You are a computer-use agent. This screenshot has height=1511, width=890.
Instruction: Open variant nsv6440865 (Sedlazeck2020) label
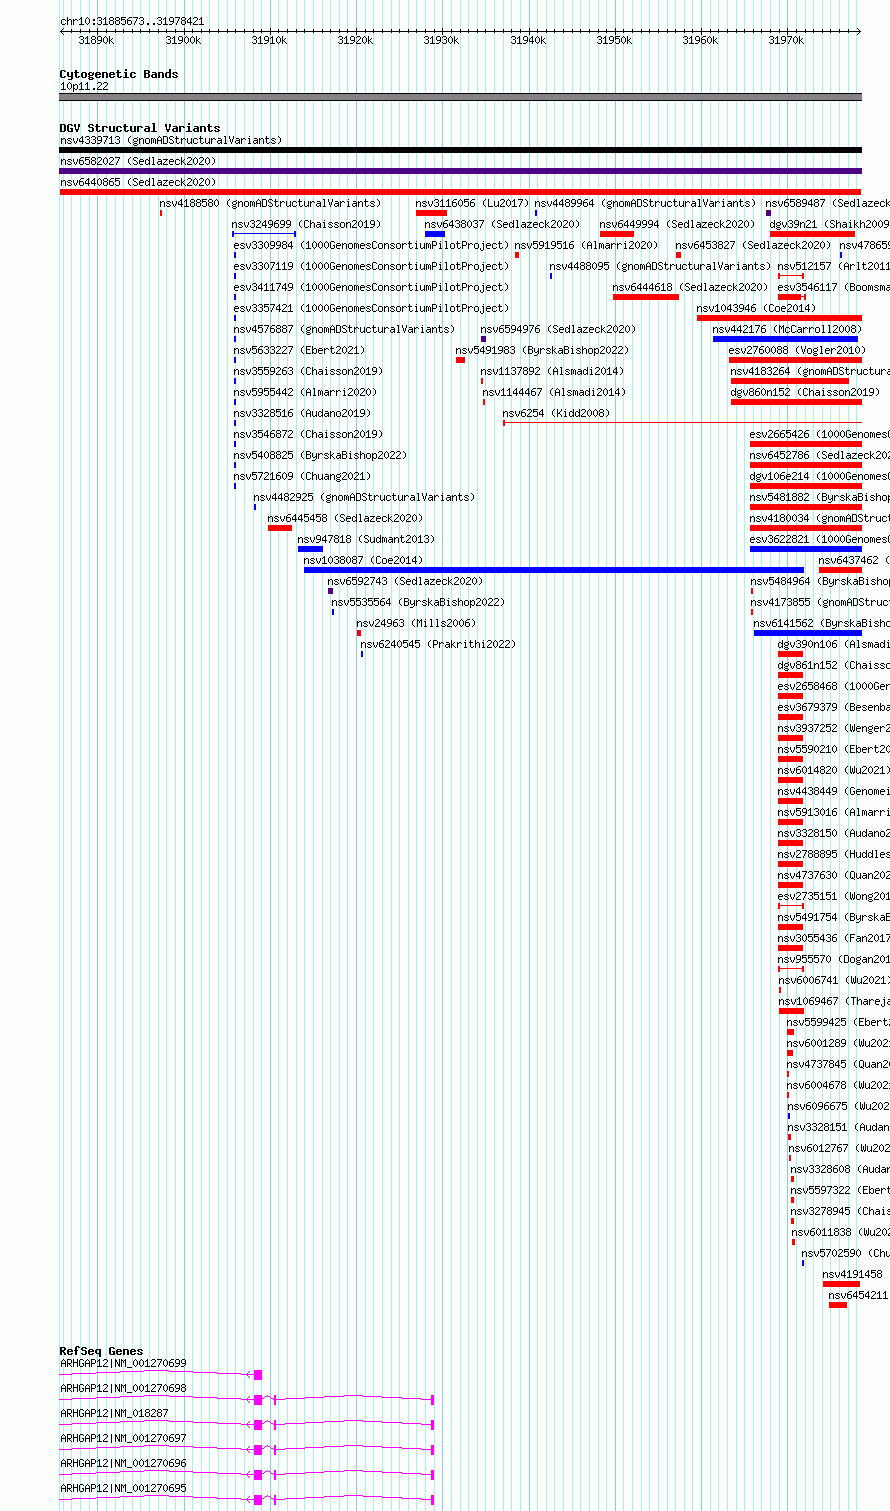(138, 182)
